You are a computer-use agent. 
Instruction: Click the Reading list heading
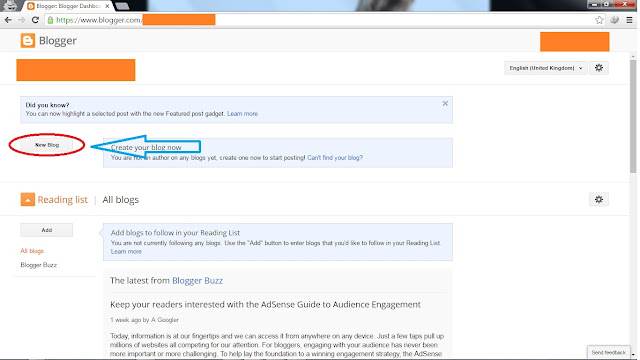tap(62, 200)
